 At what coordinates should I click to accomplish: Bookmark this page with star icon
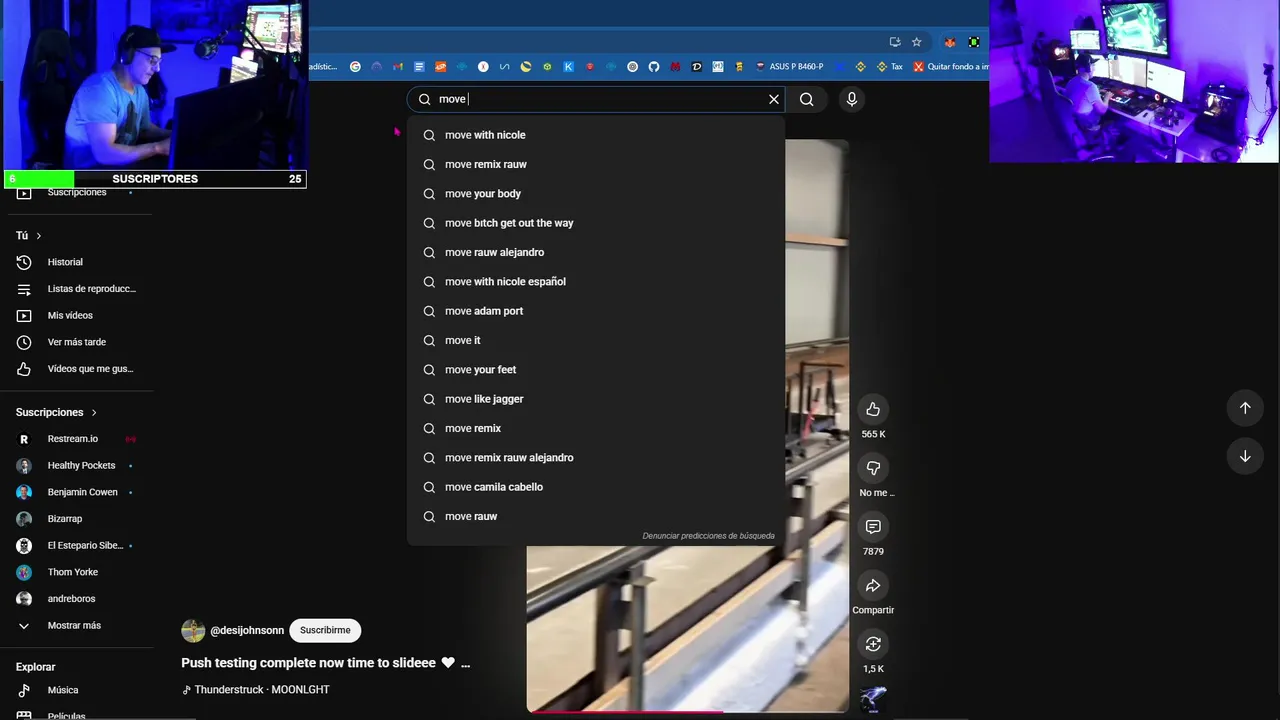[916, 42]
